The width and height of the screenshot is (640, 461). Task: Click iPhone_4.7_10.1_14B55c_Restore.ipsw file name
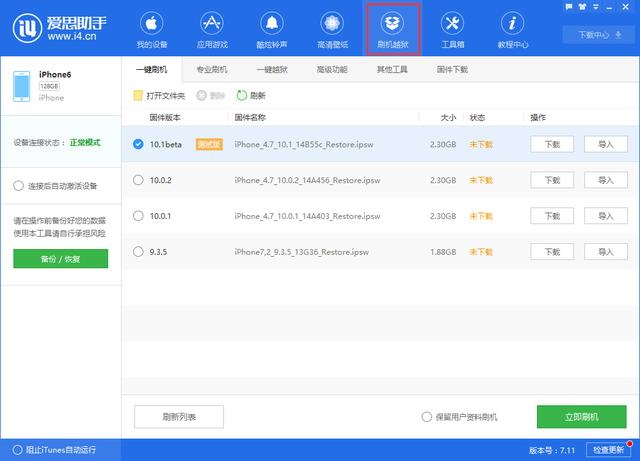tap(304, 145)
